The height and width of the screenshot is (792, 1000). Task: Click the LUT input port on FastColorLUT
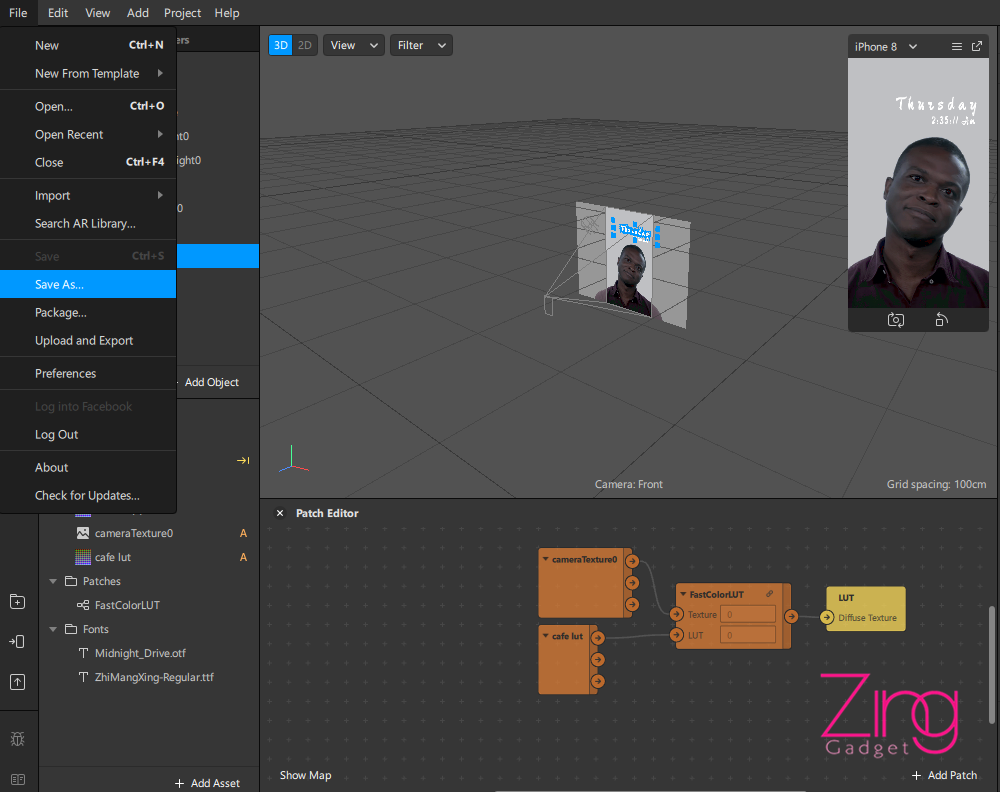(677, 635)
